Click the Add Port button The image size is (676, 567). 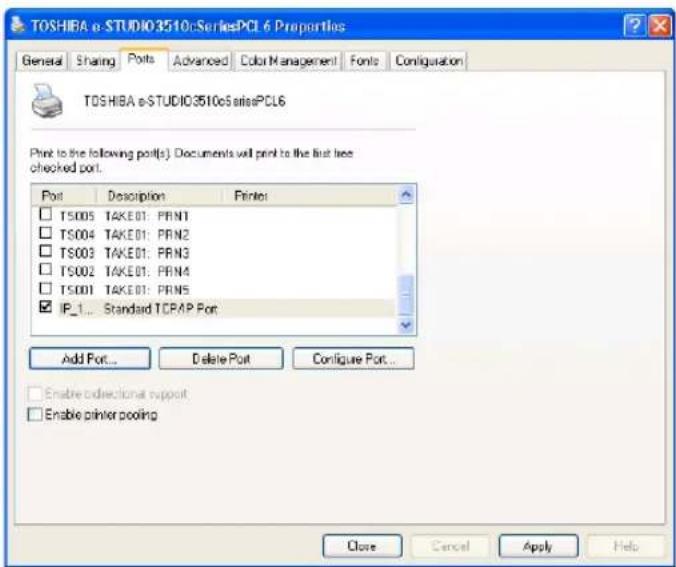tap(90, 359)
